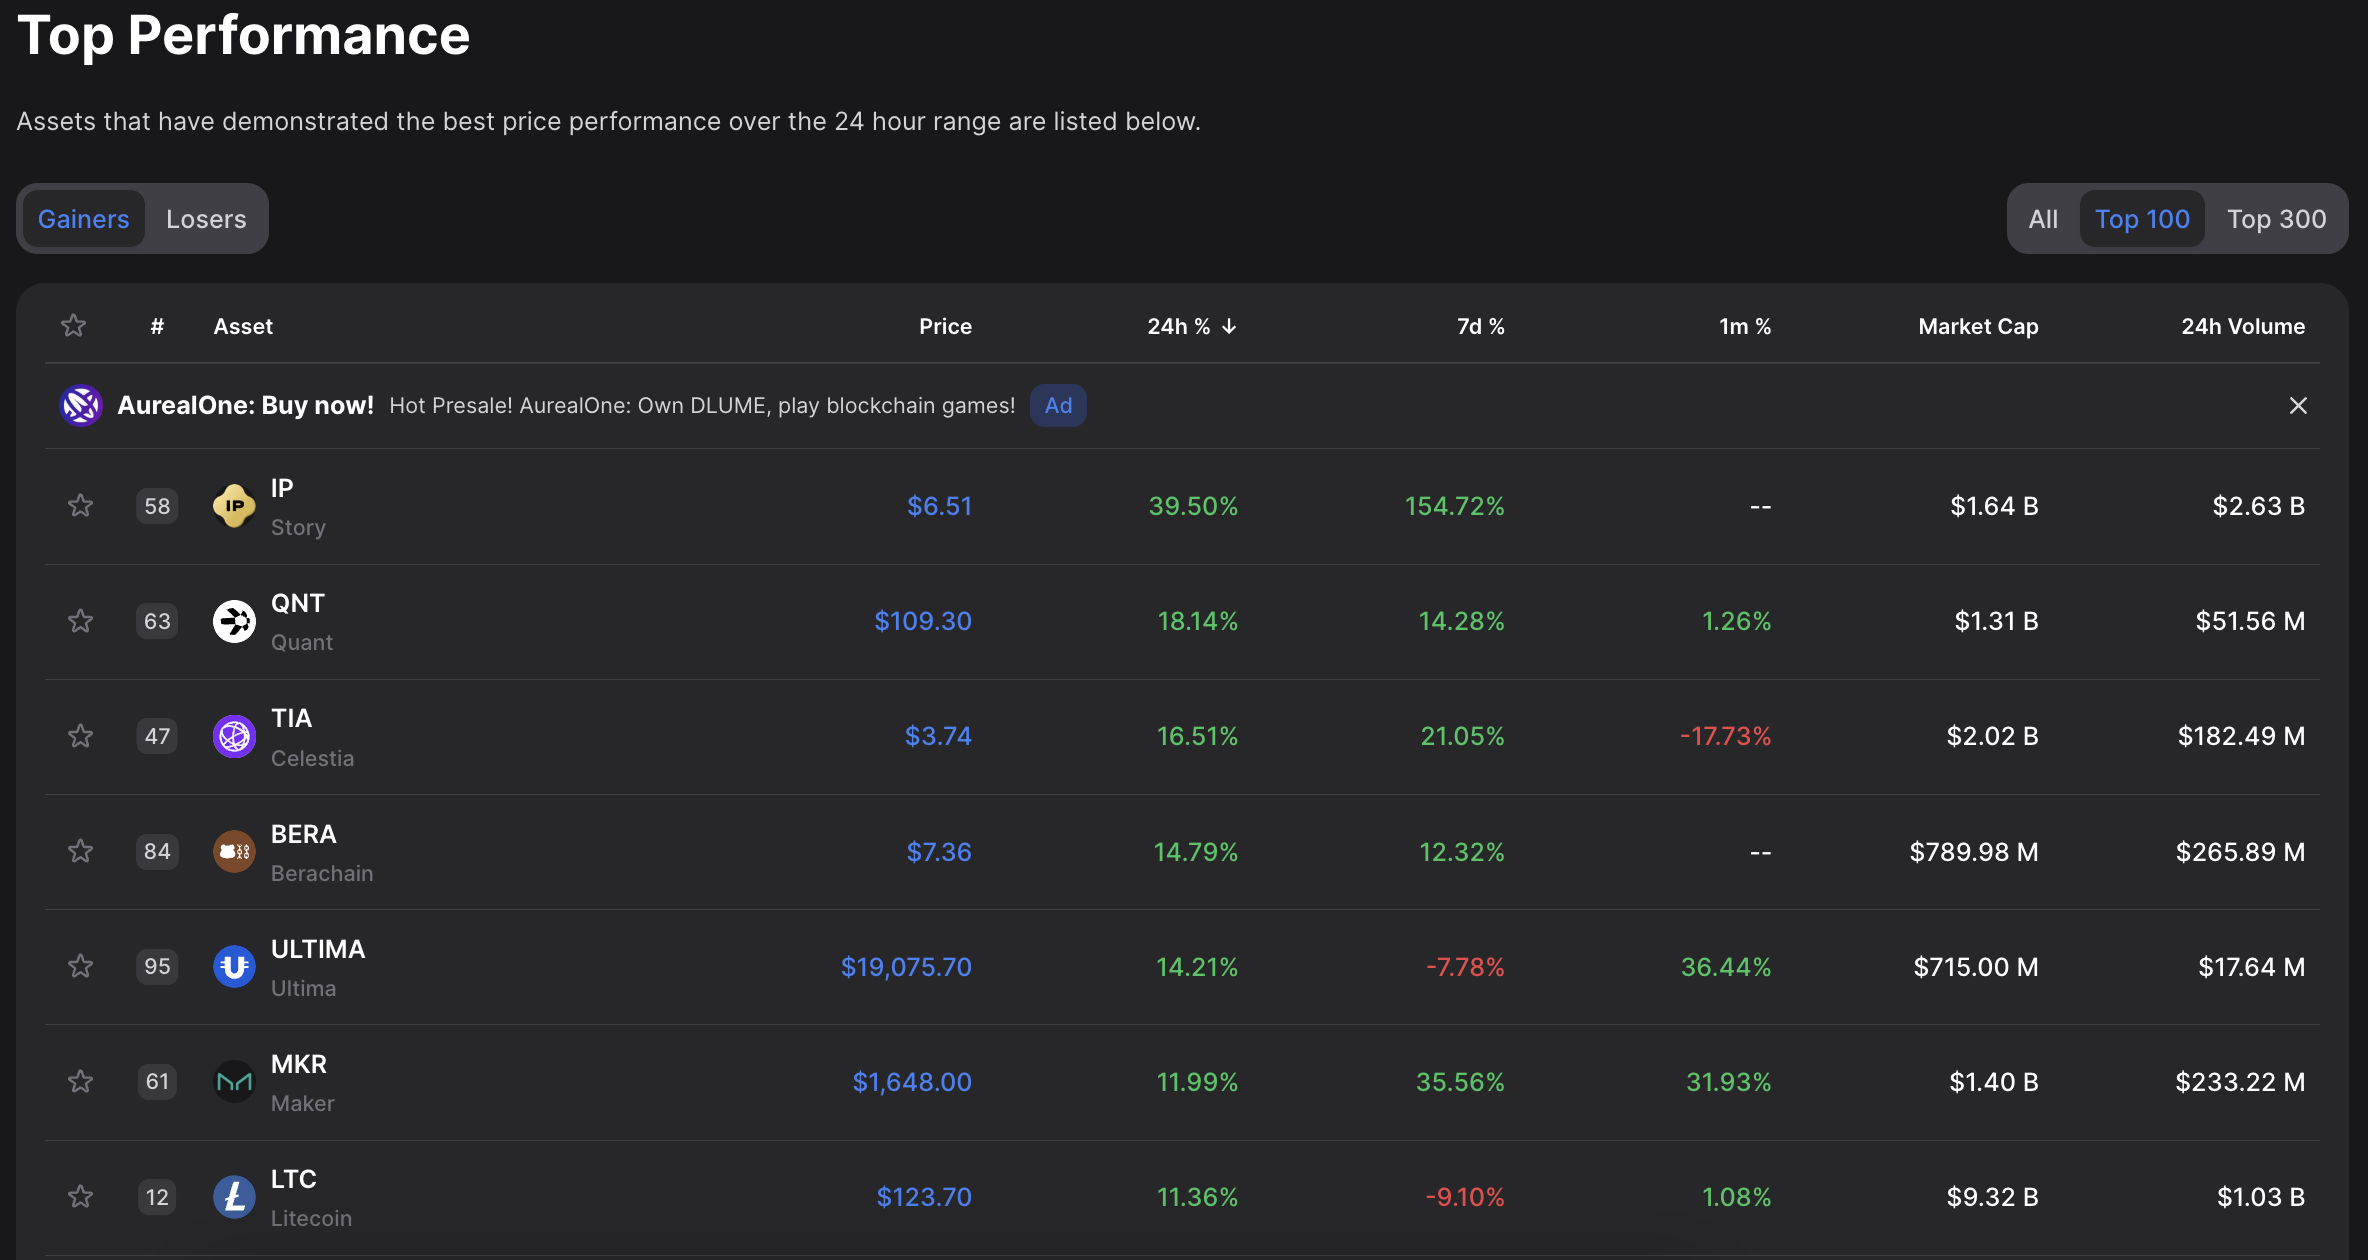Dismiss the AurealOne ad banner
This screenshot has width=2368, height=1260.
(2298, 405)
